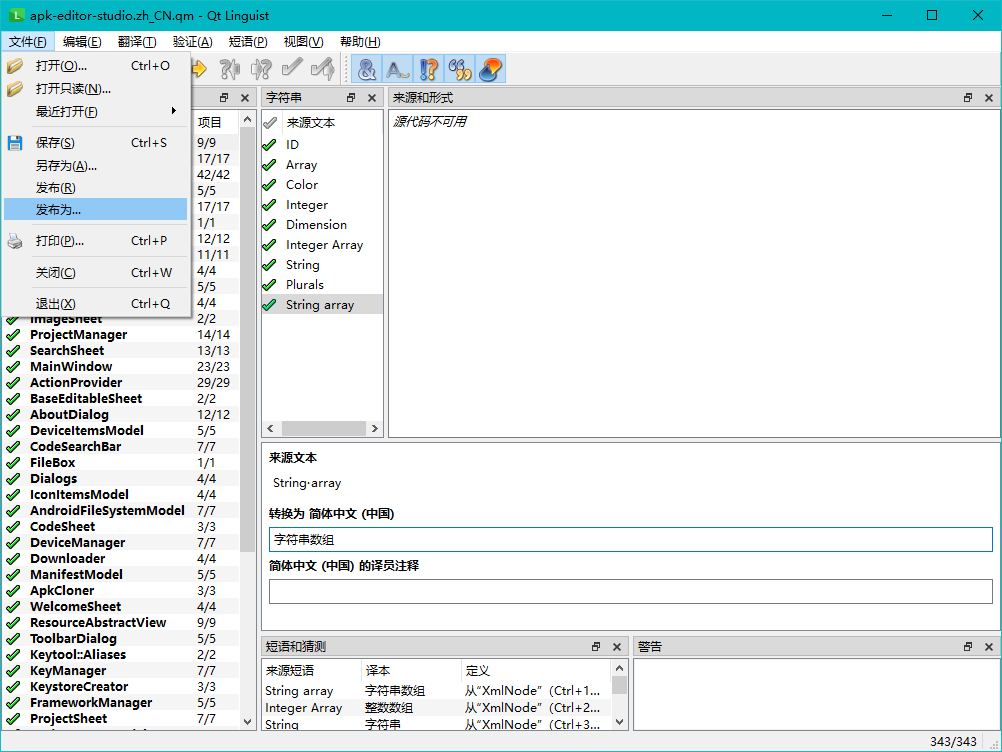1002x752 pixels.
Task: Click previous unfinished item toolbar icon
Action: pyautogui.click(x=229, y=68)
